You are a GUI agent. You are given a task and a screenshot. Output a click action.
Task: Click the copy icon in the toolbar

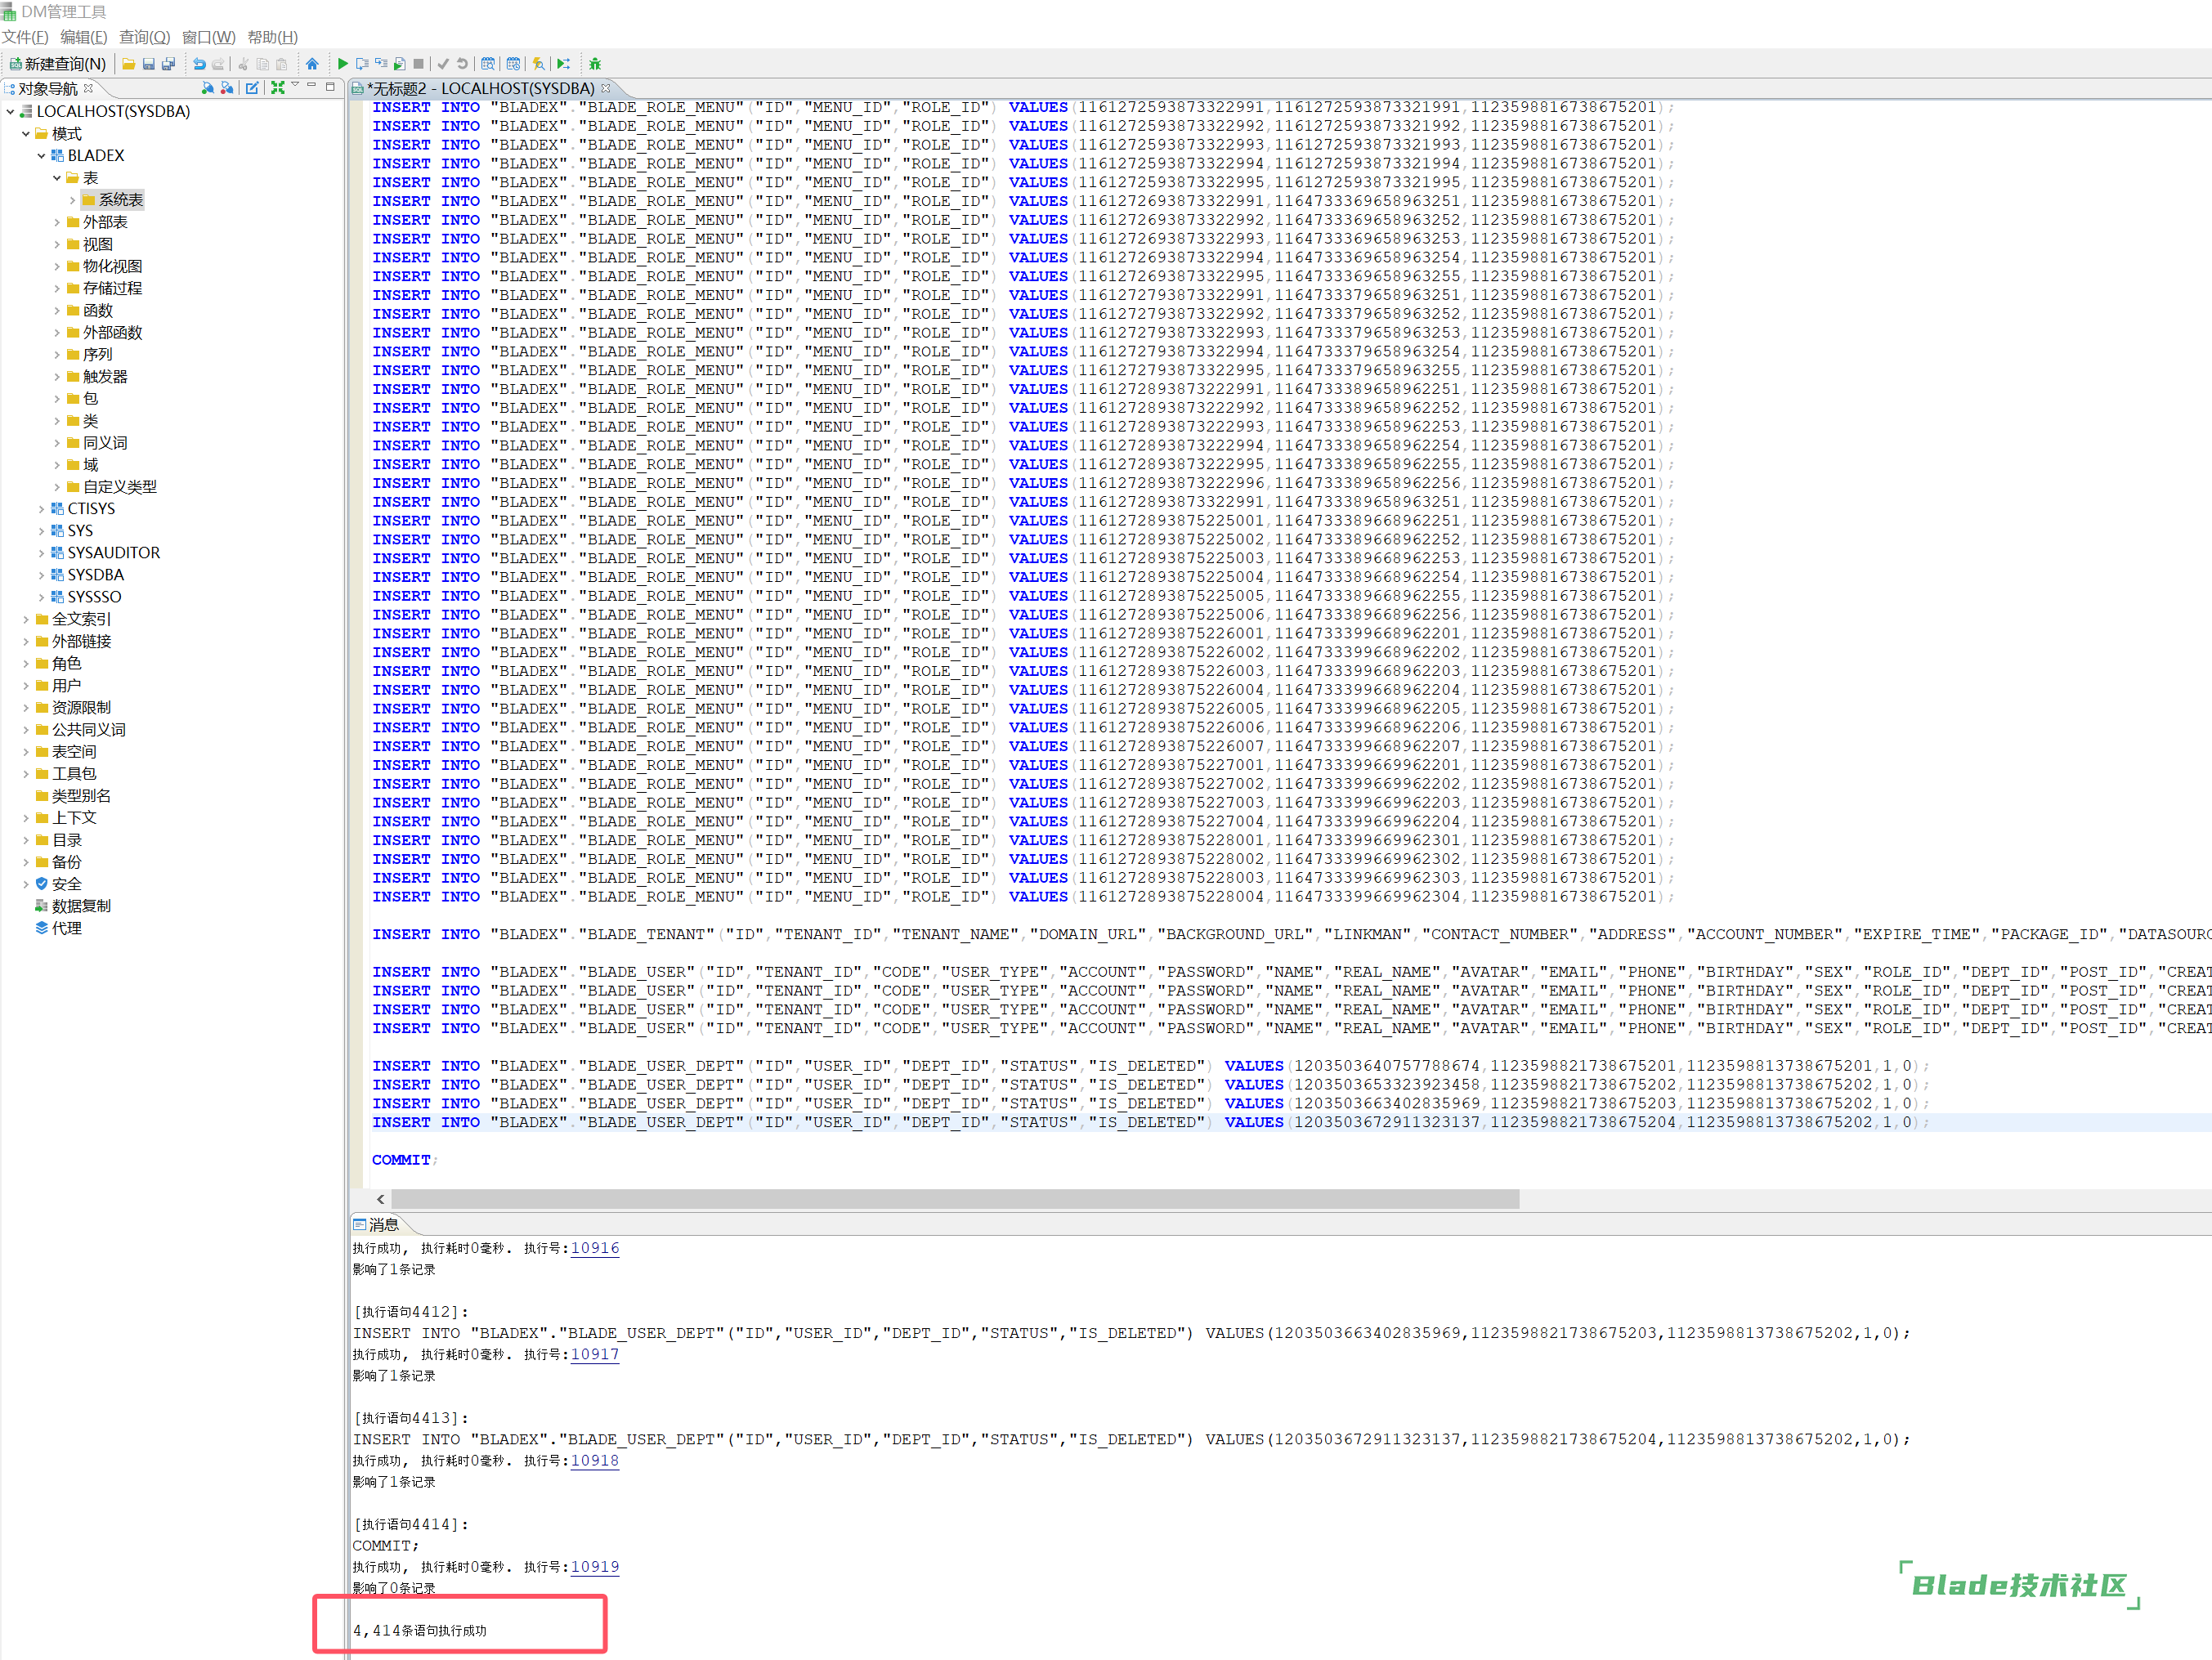tap(262, 64)
